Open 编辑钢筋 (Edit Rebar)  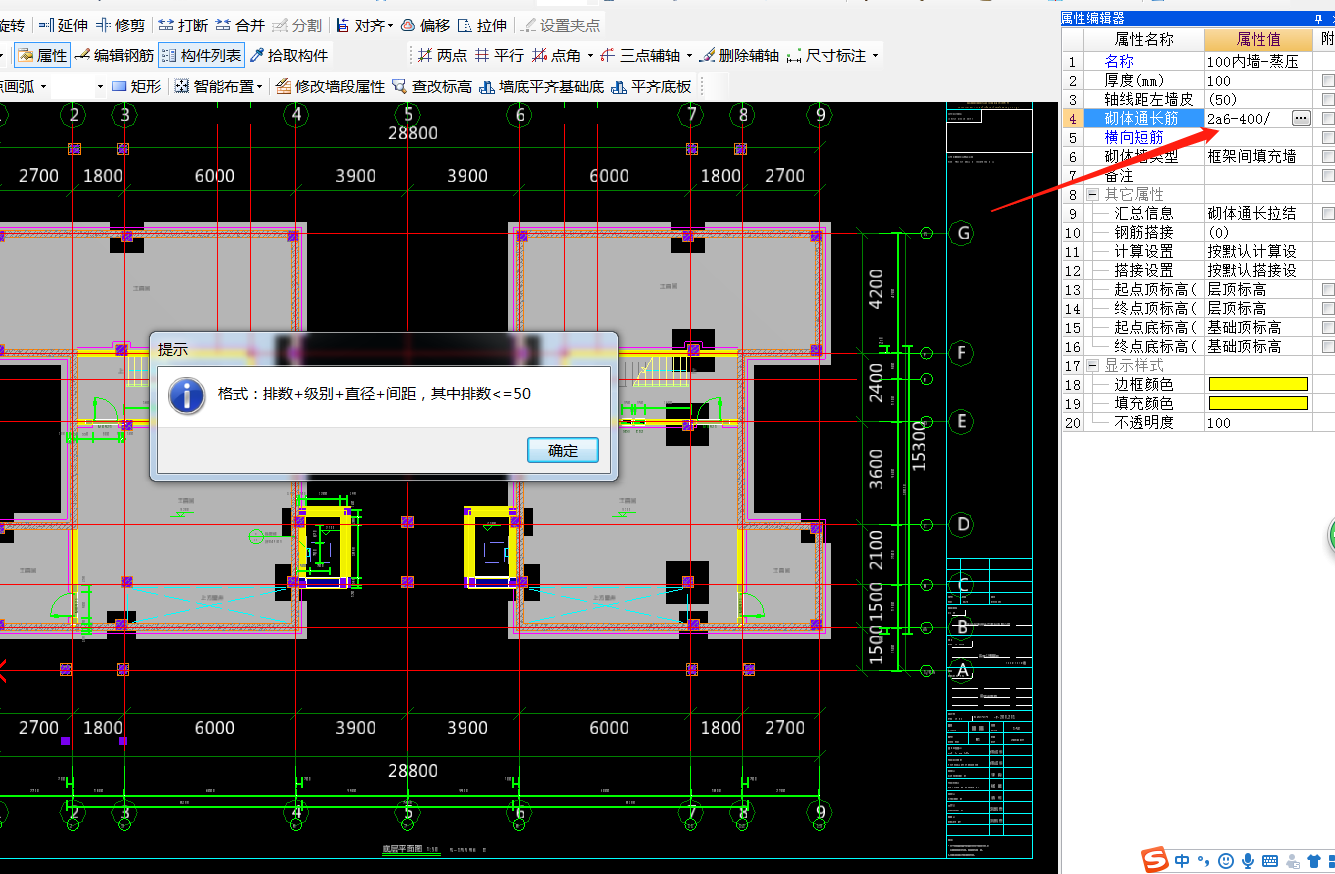115,56
